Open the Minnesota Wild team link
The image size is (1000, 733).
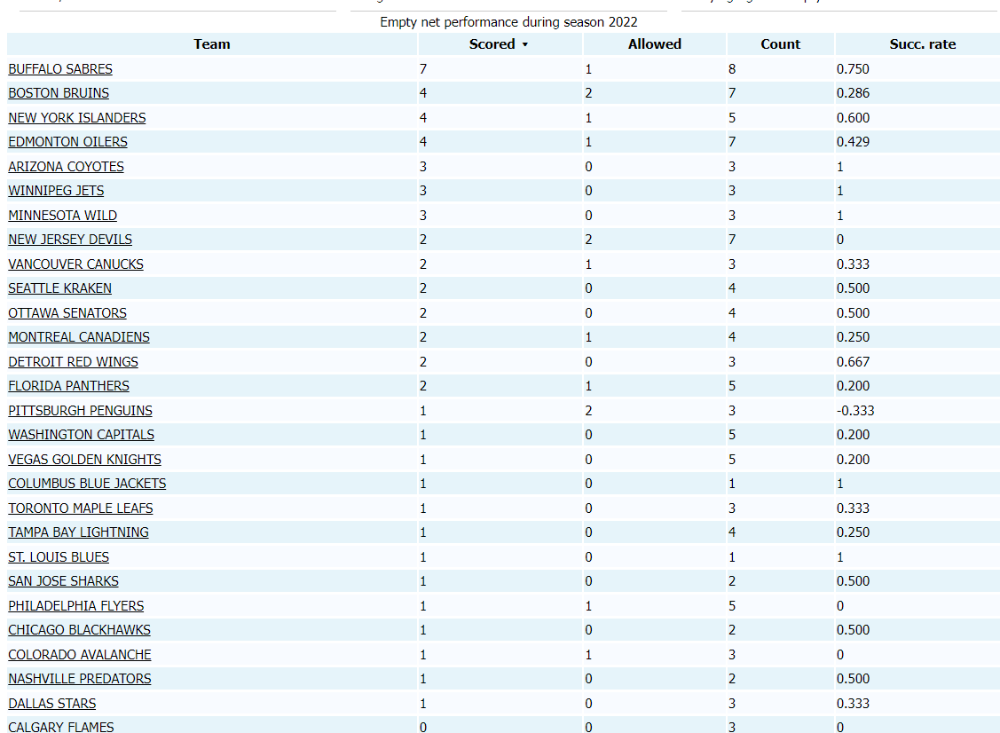62,216
